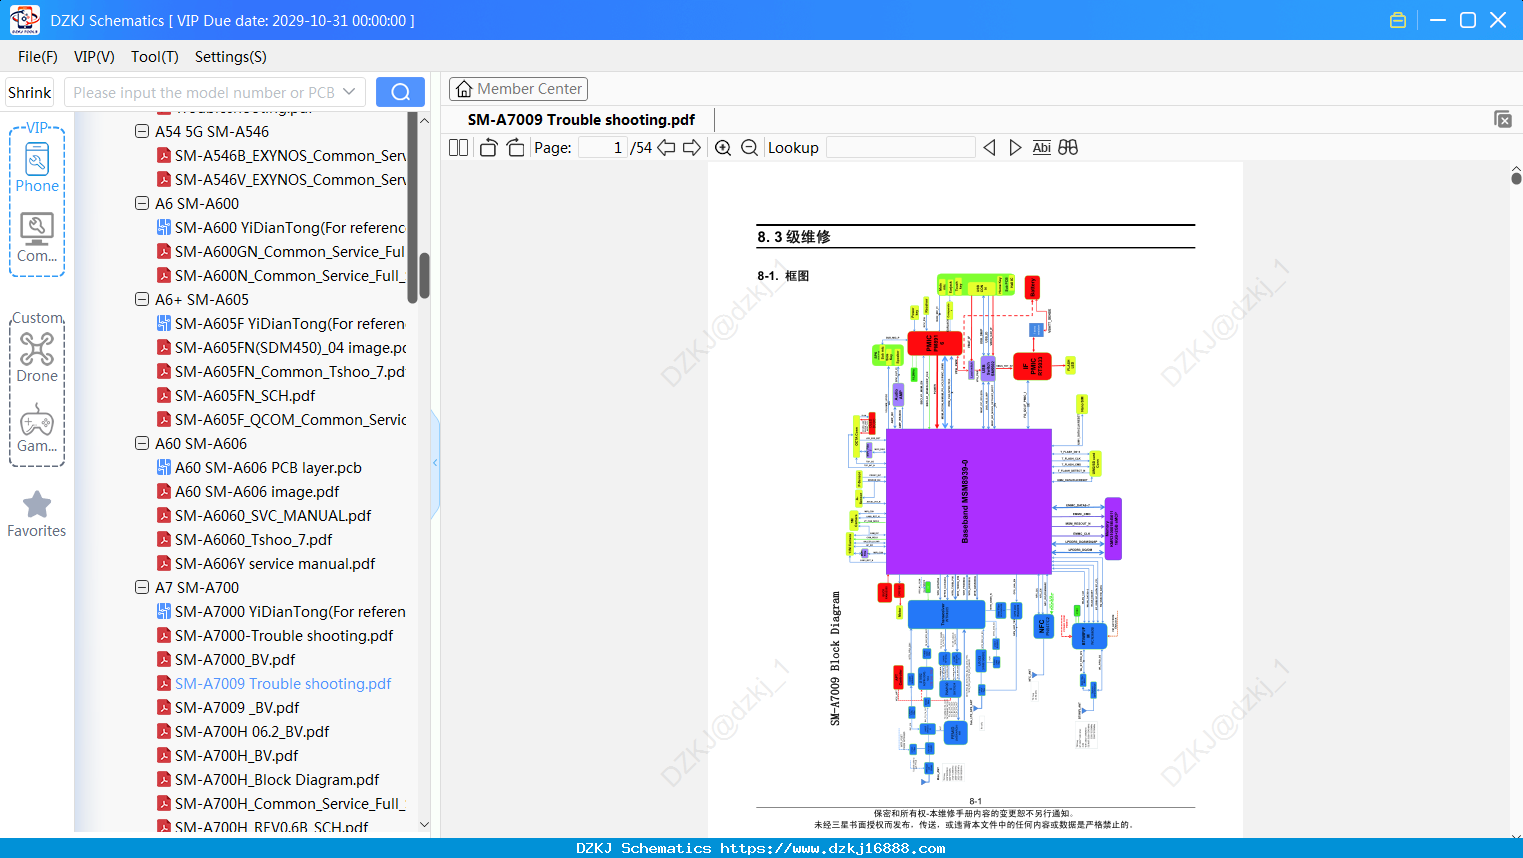
Task: Collapse the A60 SM-A606 tree node
Action: point(142,443)
